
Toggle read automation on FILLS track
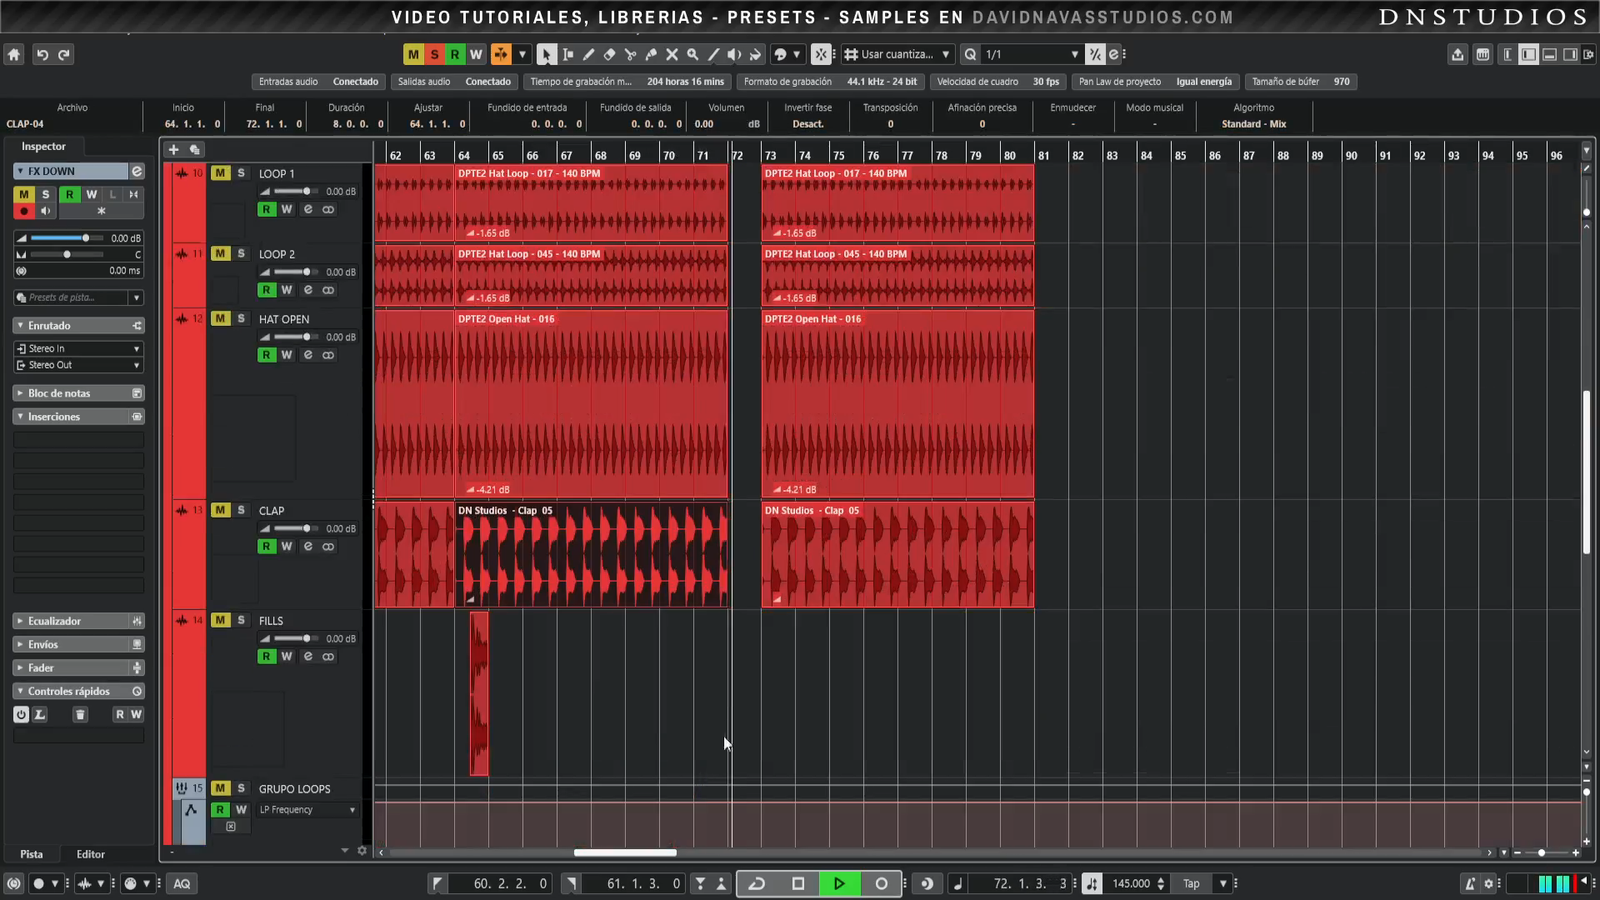pyautogui.click(x=266, y=657)
